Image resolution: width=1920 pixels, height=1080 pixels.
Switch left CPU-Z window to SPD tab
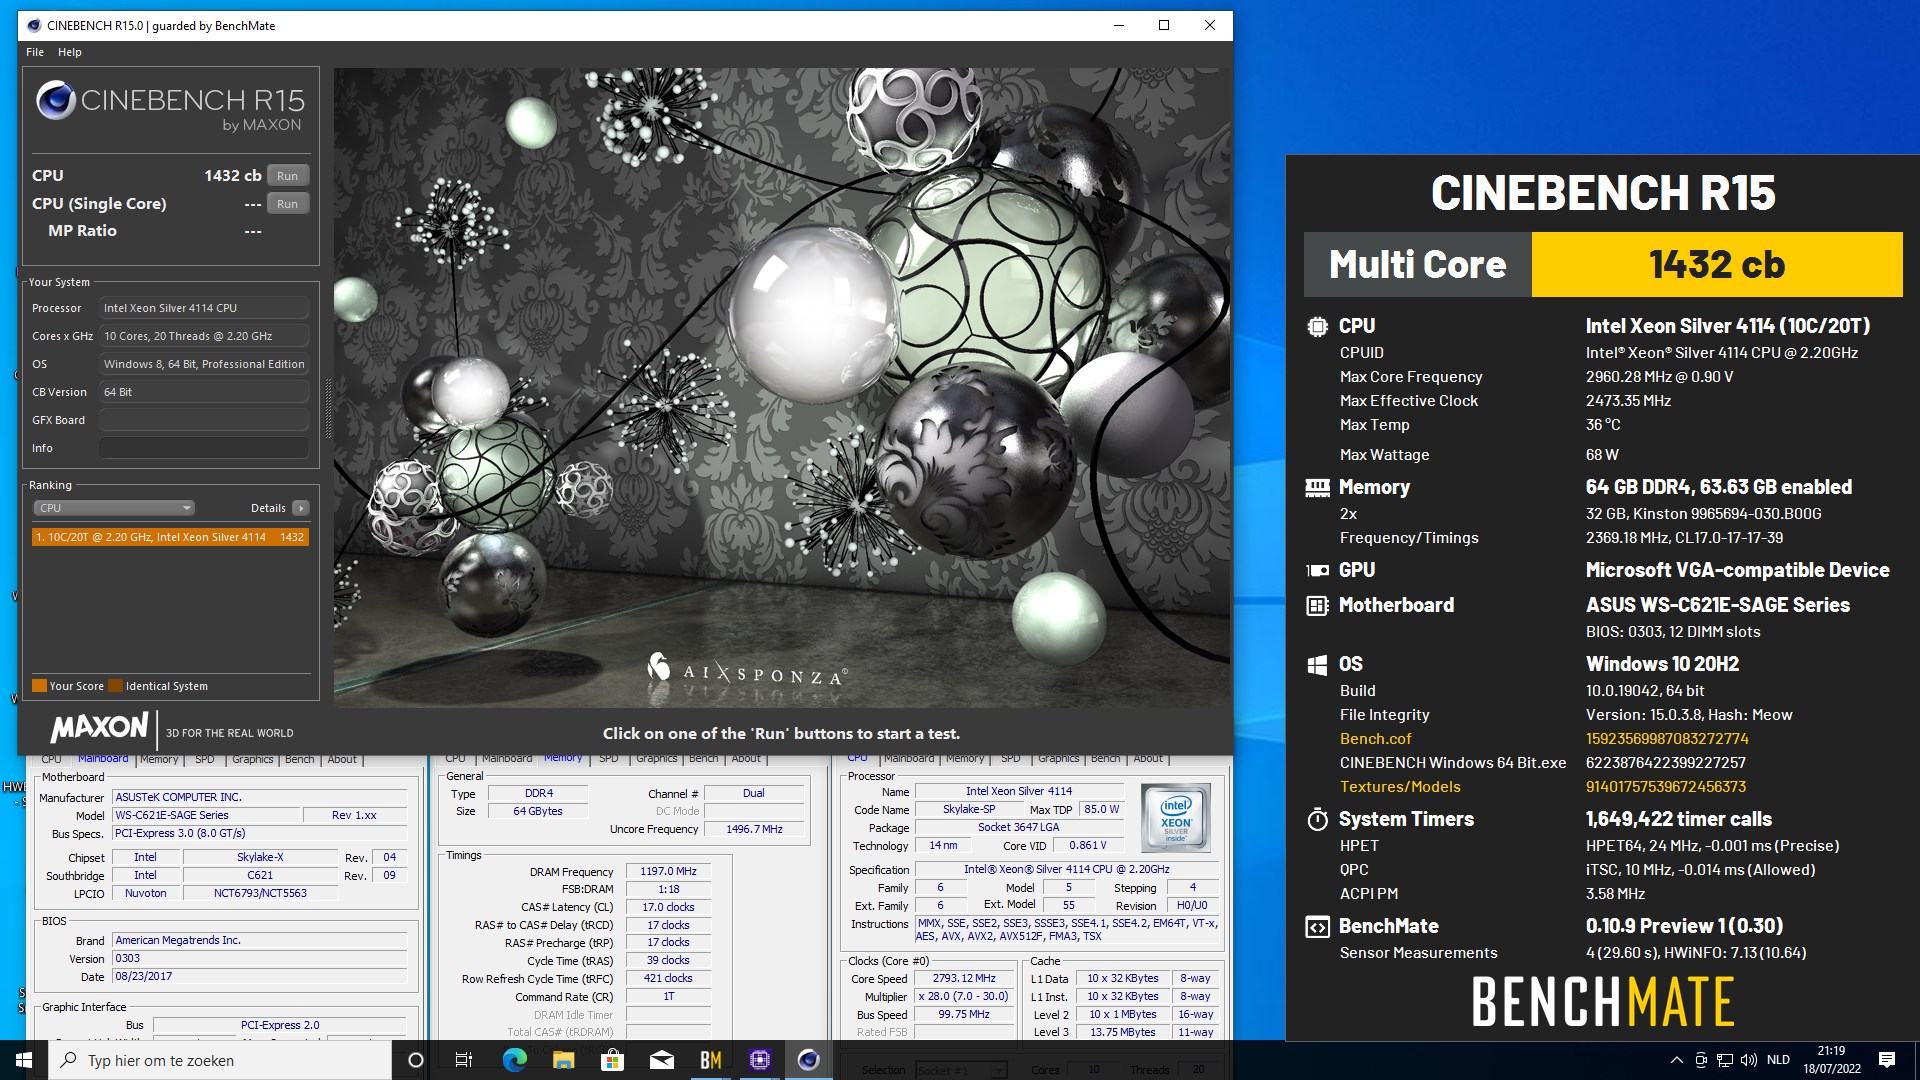pyautogui.click(x=205, y=760)
